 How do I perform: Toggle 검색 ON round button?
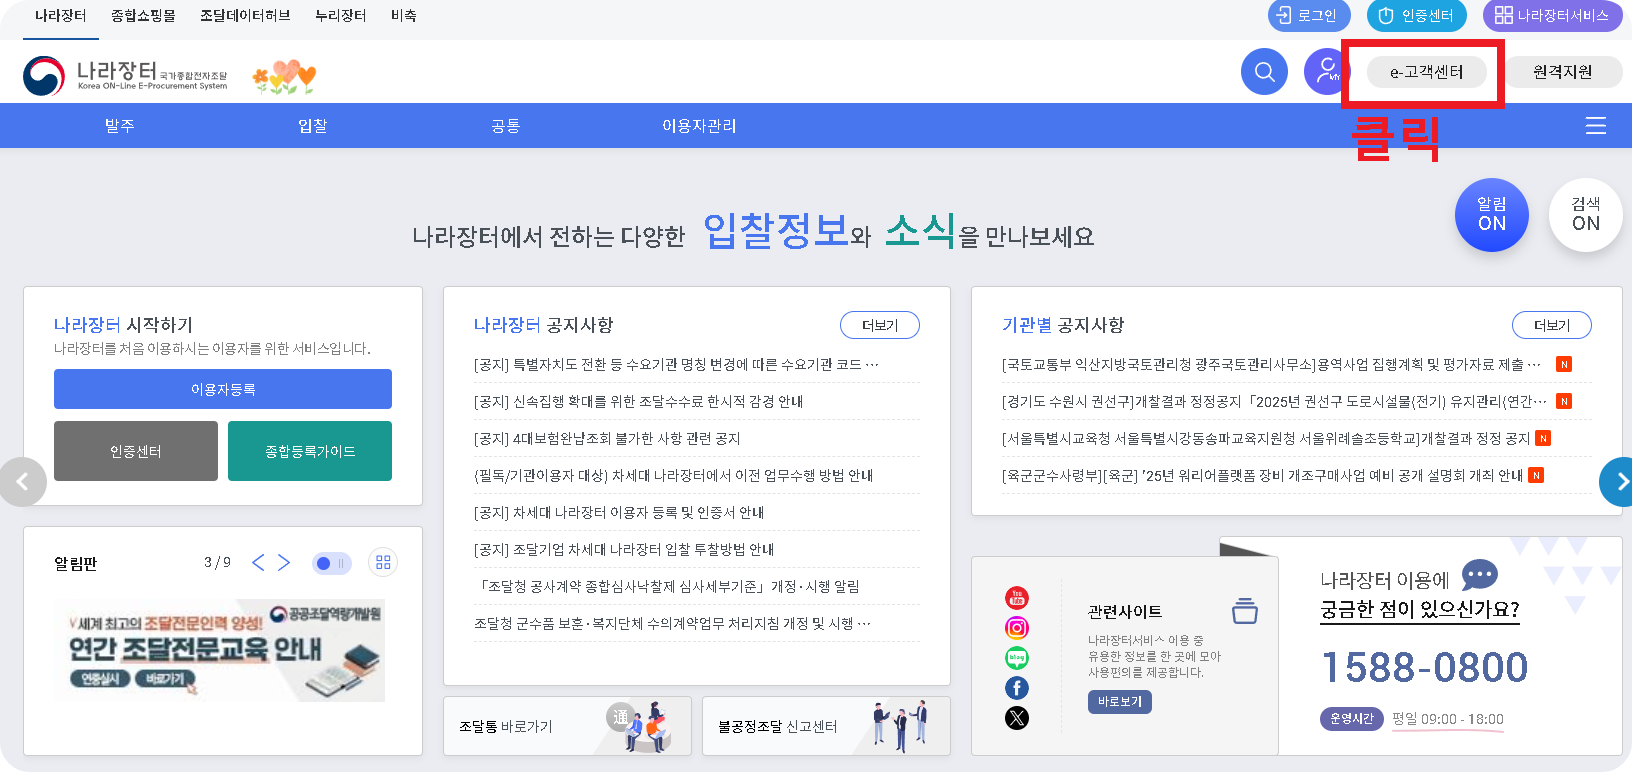click(1585, 215)
